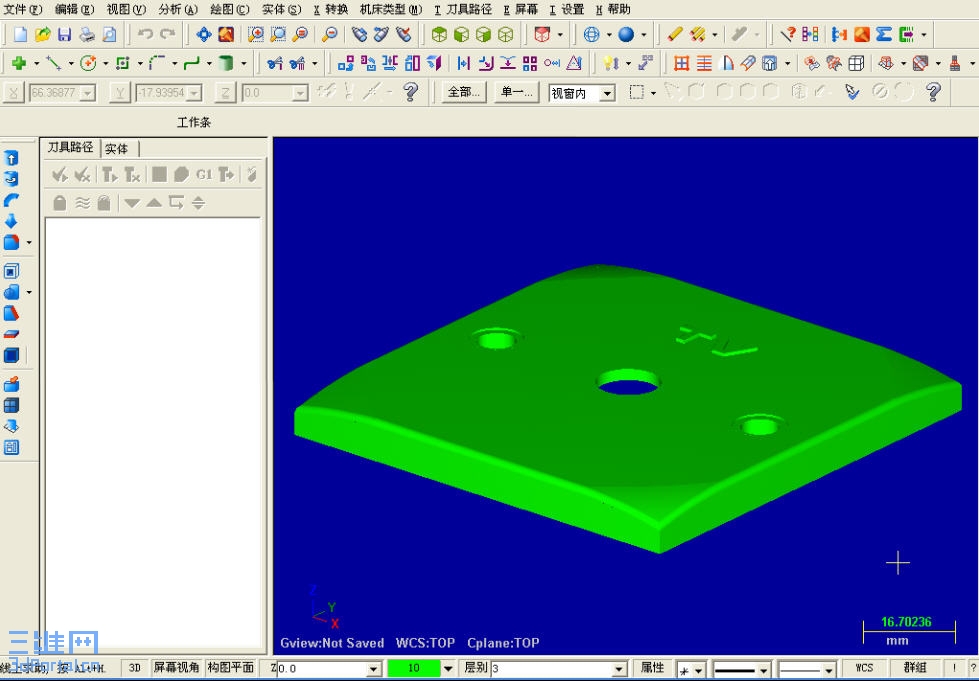
Task: Click the green cylinder primitive icon
Action: [226, 63]
